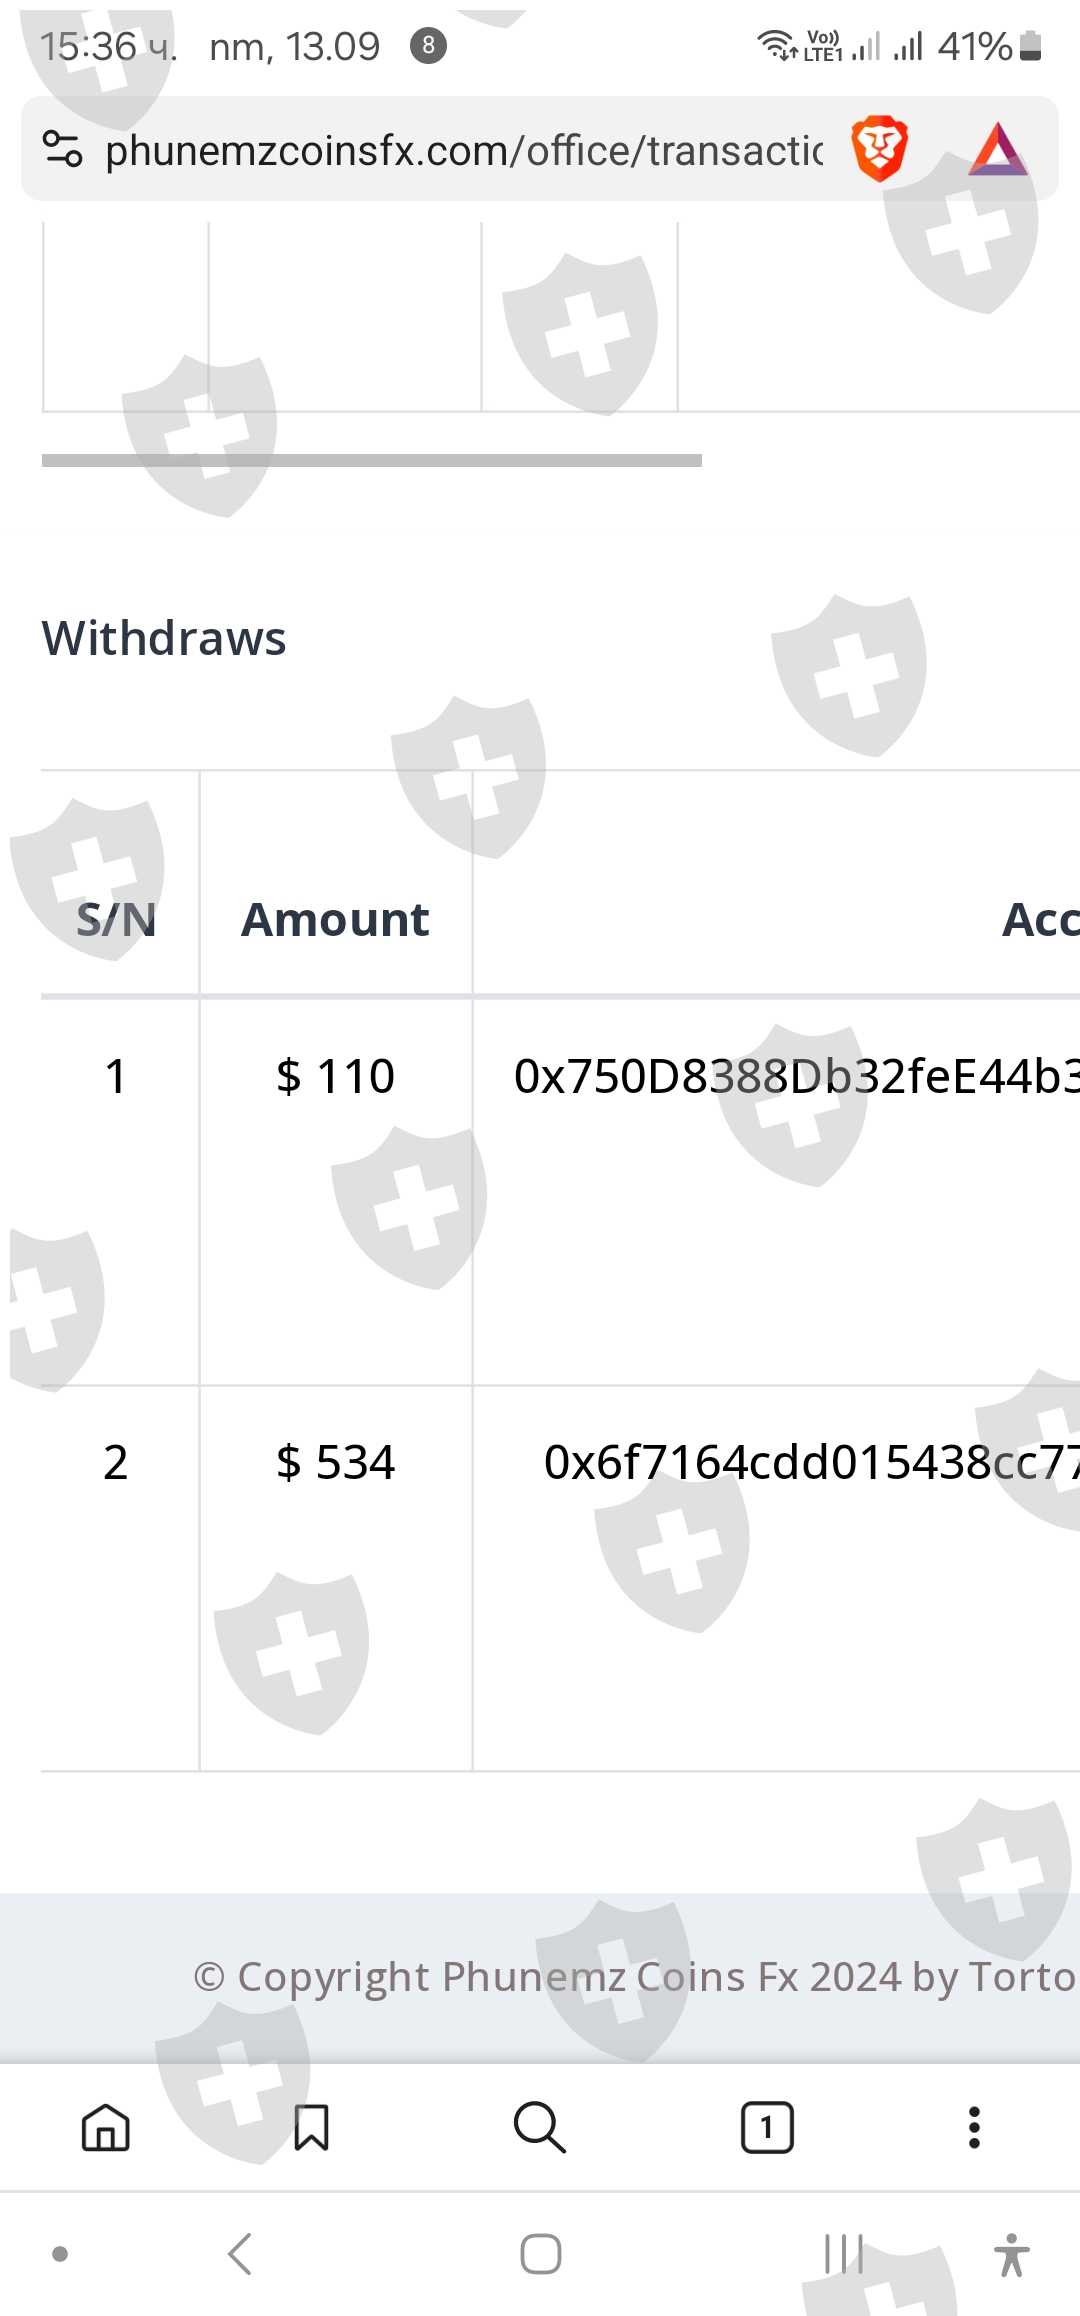Viewport: 1080px width, 2316px height.
Task: Tap the $ 534 withdrawal amount
Action: [335, 1462]
